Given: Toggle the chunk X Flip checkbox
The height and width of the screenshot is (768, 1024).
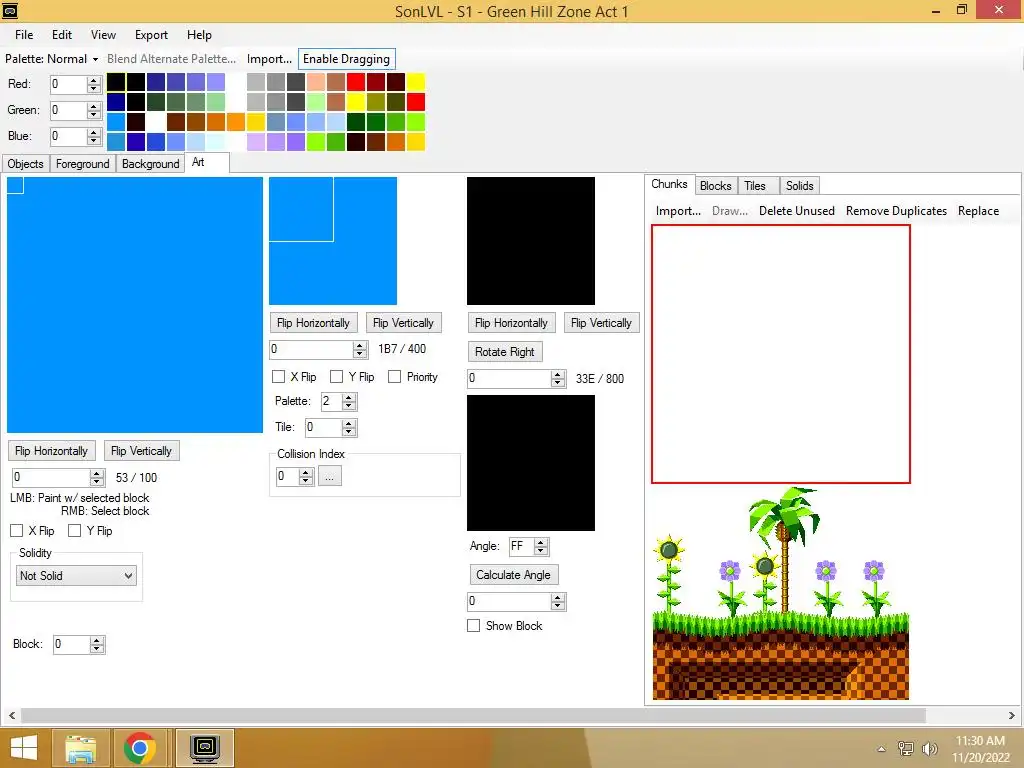Looking at the screenshot, I should click(x=17, y=531).
